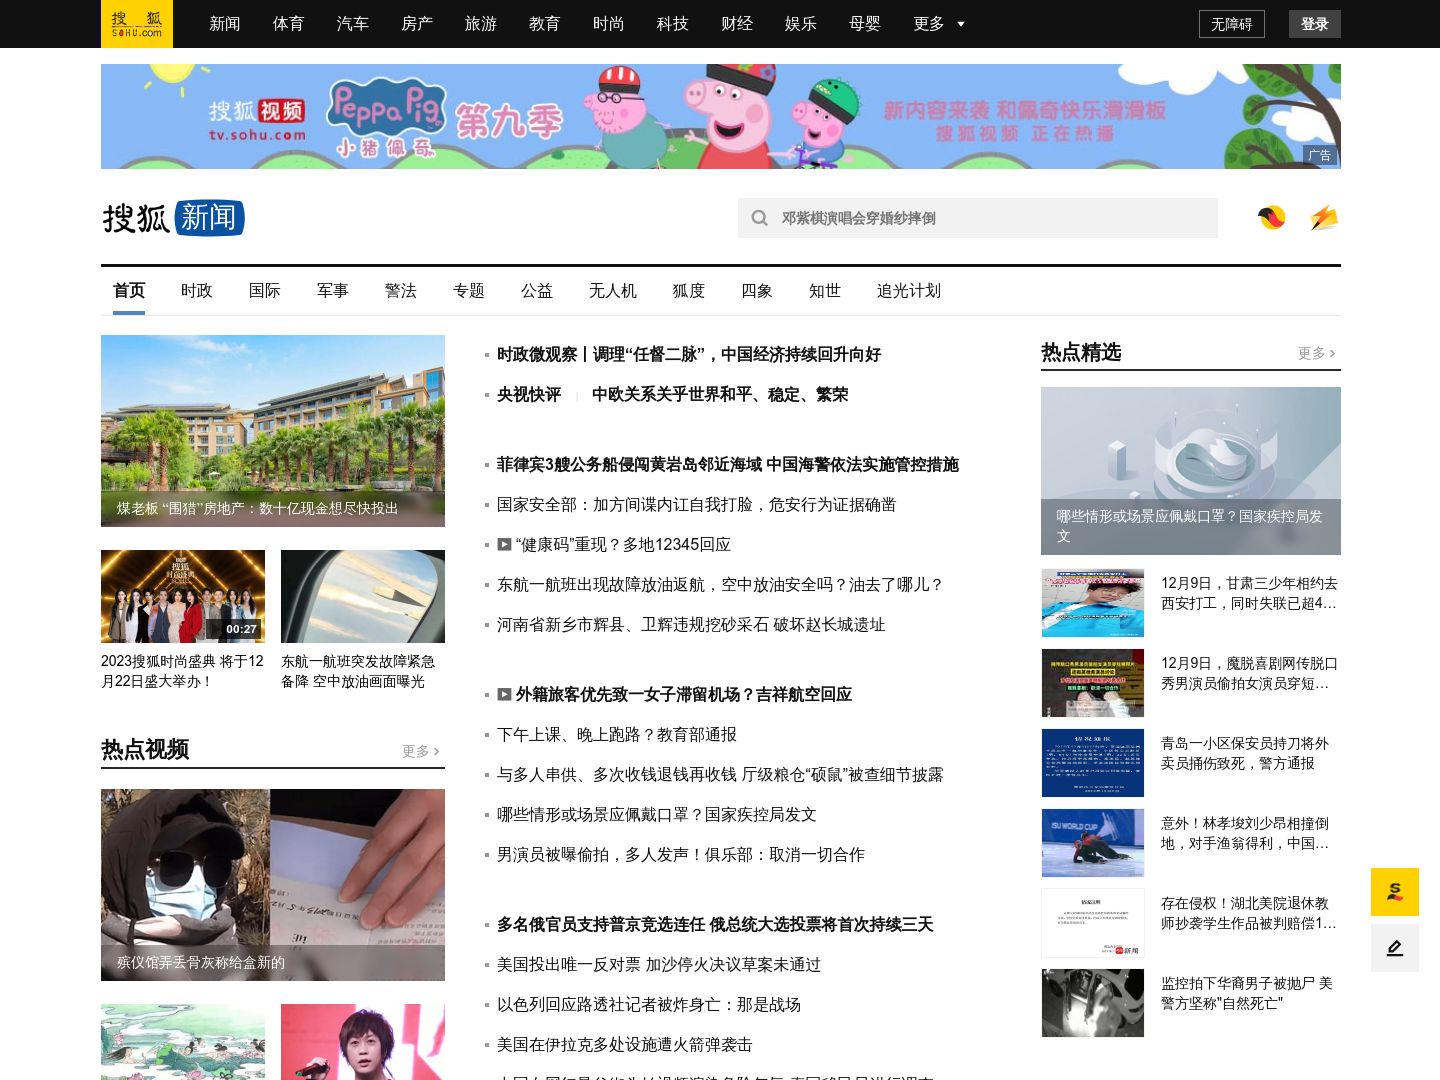Open the lightning envelope icon beside search
1440x1080 pixels.
click(1324, 217)
